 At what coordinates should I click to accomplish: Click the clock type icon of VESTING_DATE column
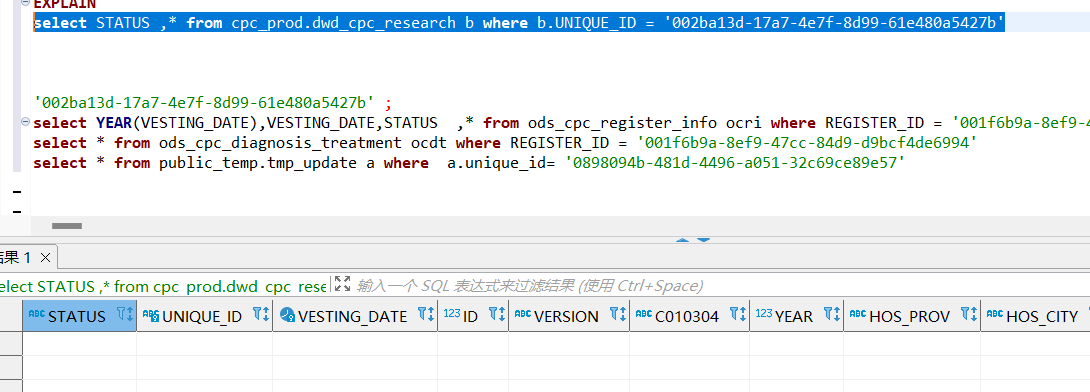288,315
